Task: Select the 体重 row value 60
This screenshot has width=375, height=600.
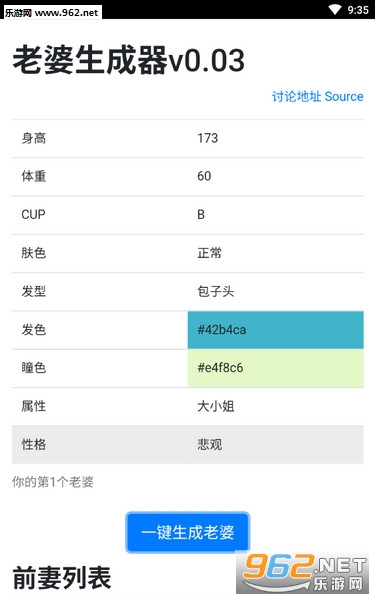Action: (x=204, y=176)
